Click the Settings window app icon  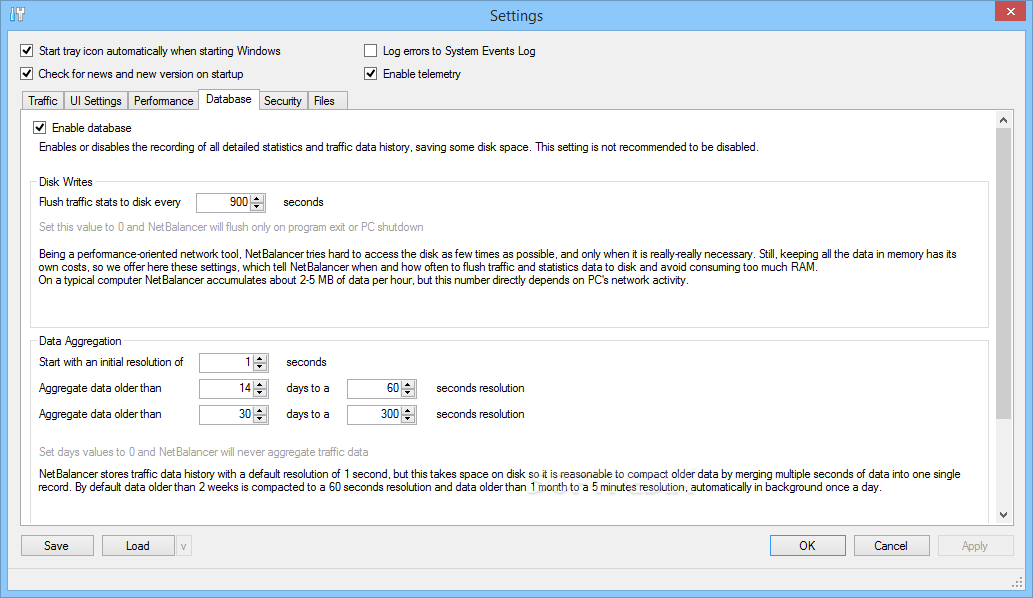[17, 14]
